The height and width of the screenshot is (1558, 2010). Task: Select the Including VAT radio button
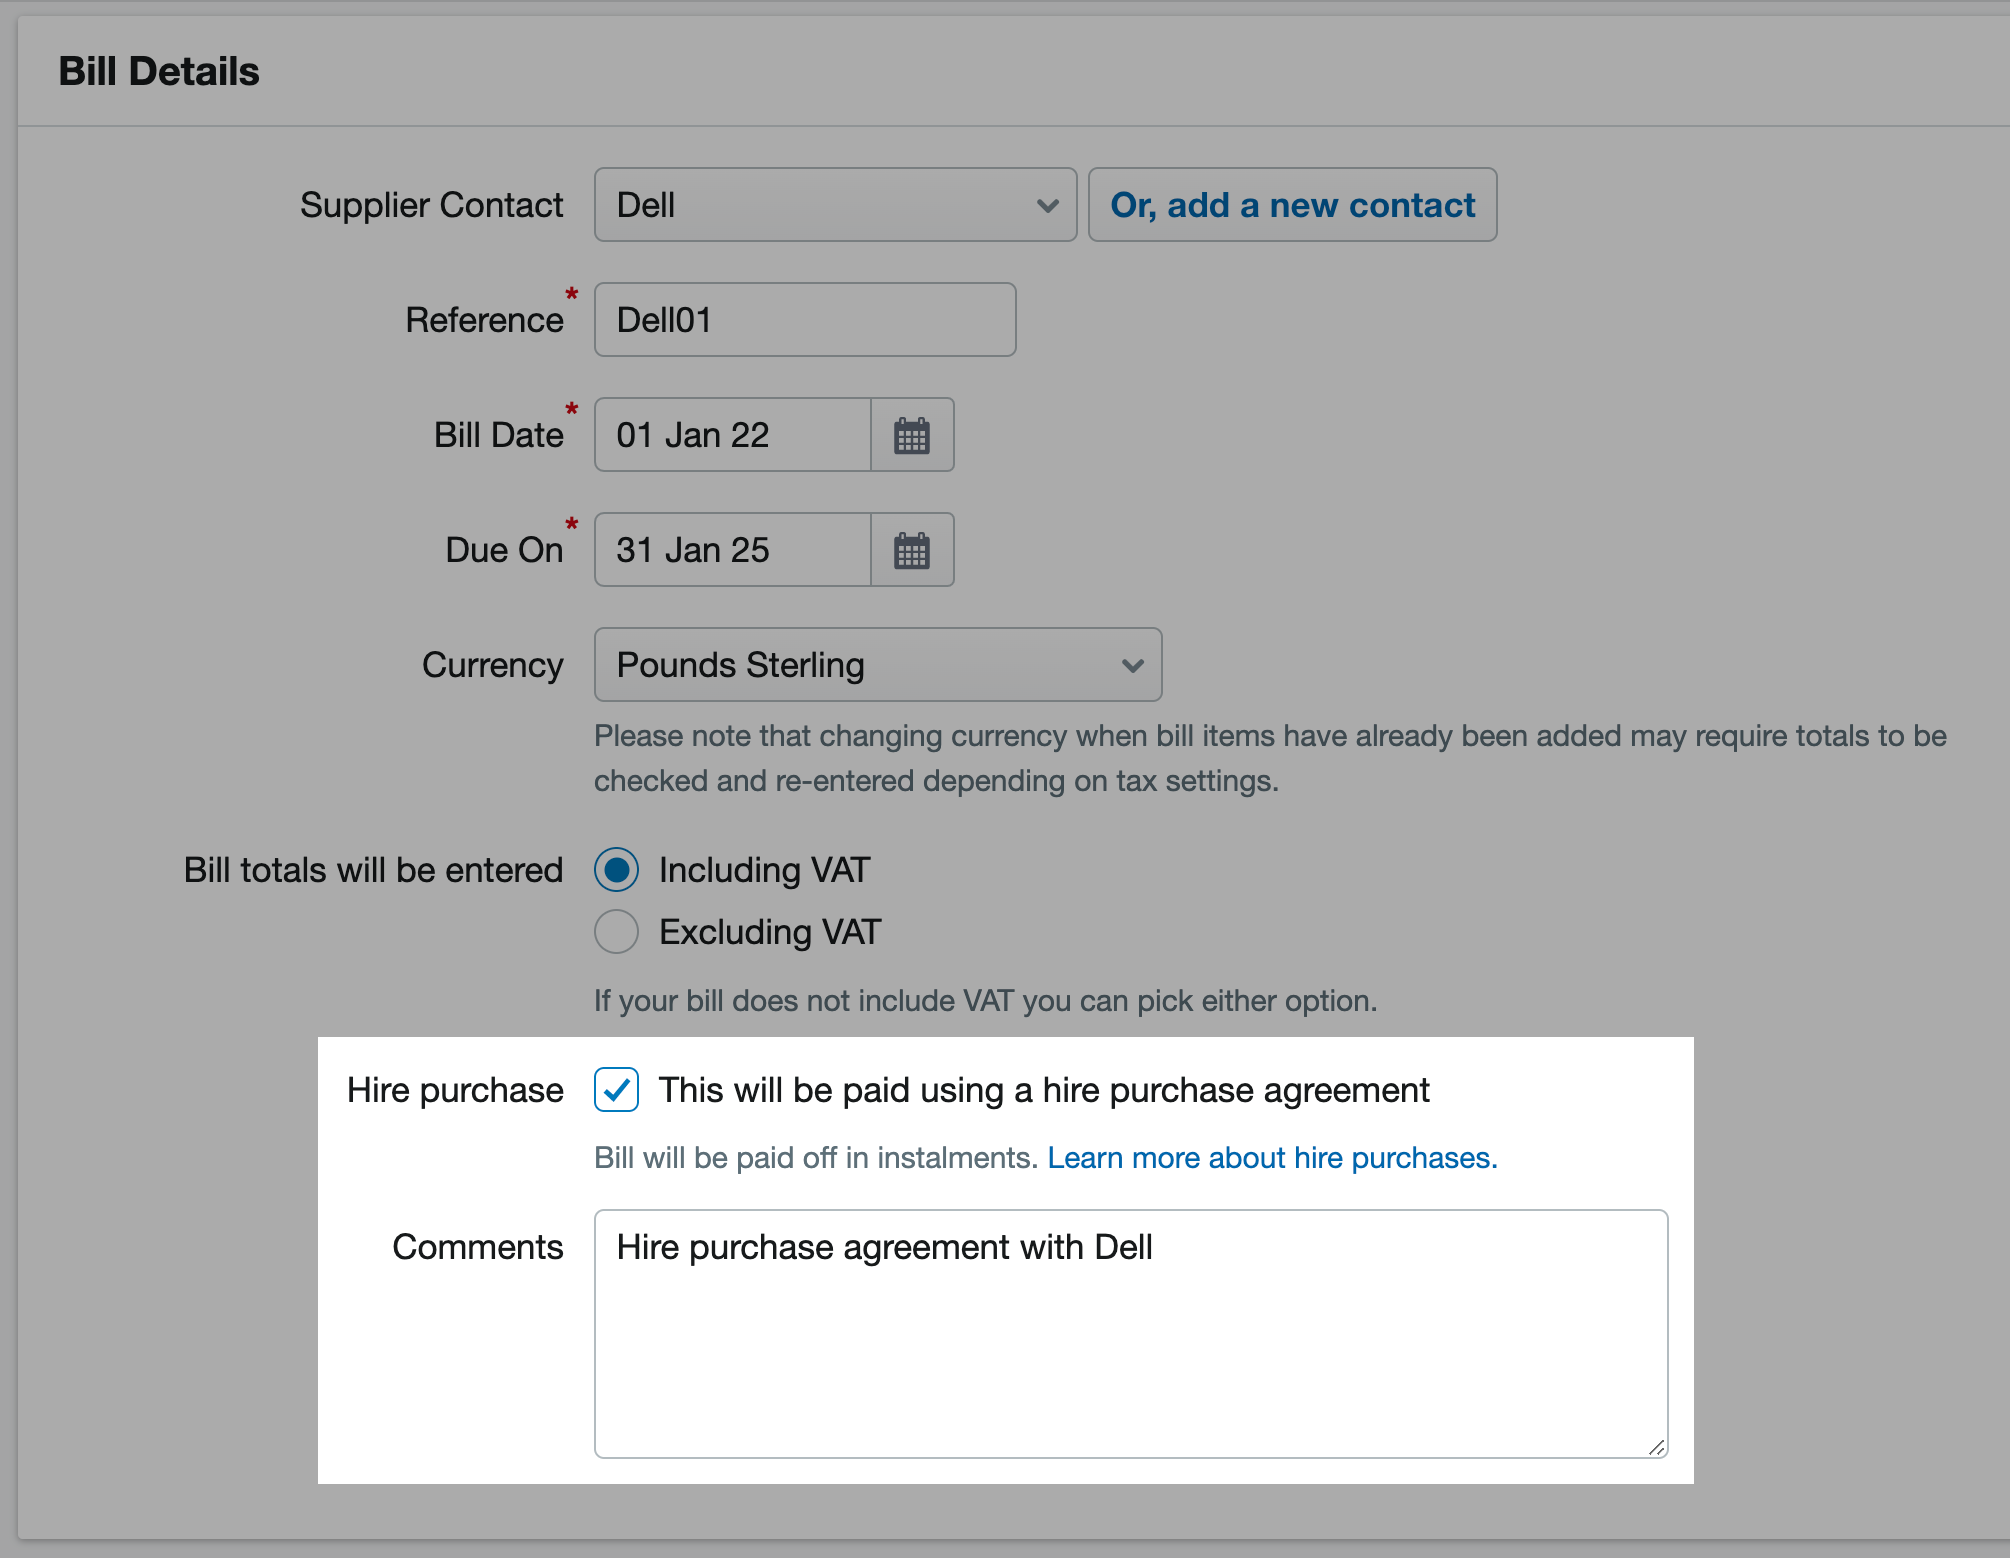(616, 869)
